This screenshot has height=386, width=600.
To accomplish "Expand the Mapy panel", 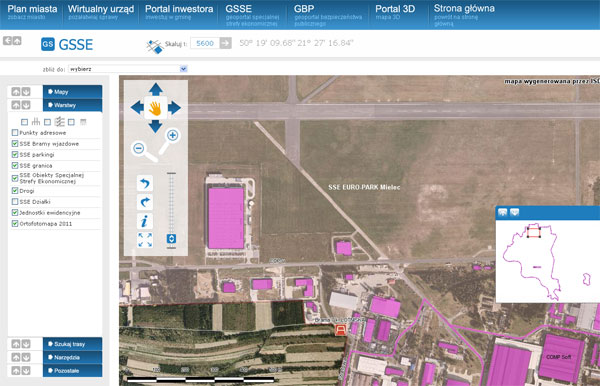I will pyautogui.click(x=72, y=92).
